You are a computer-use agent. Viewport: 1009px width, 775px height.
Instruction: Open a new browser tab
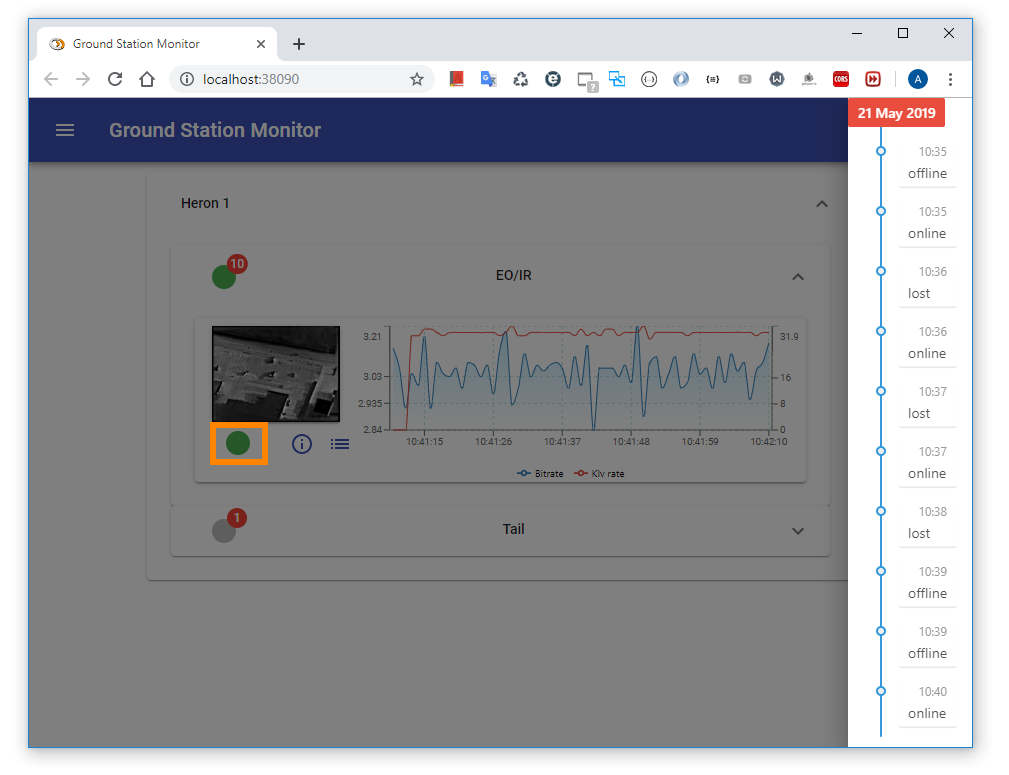(298, 44)
